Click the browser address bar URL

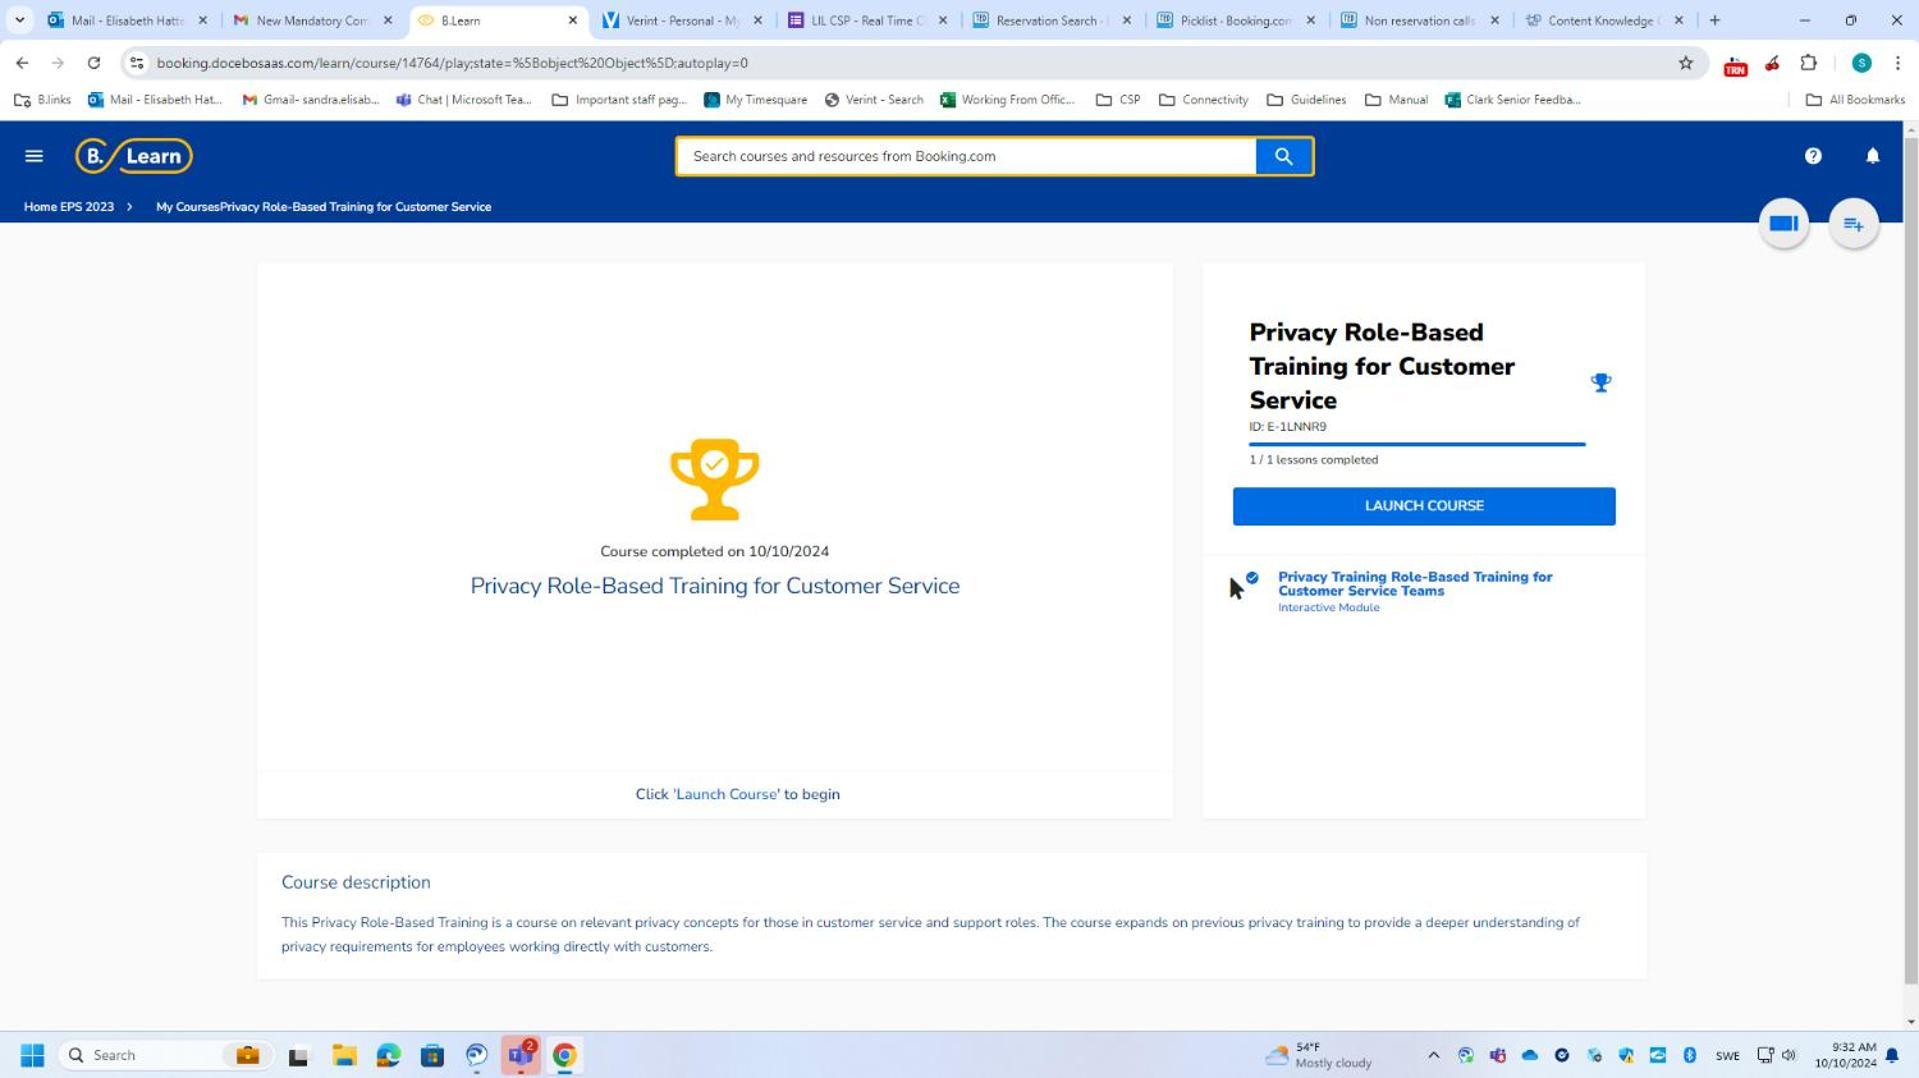click(x=452, y=63)
